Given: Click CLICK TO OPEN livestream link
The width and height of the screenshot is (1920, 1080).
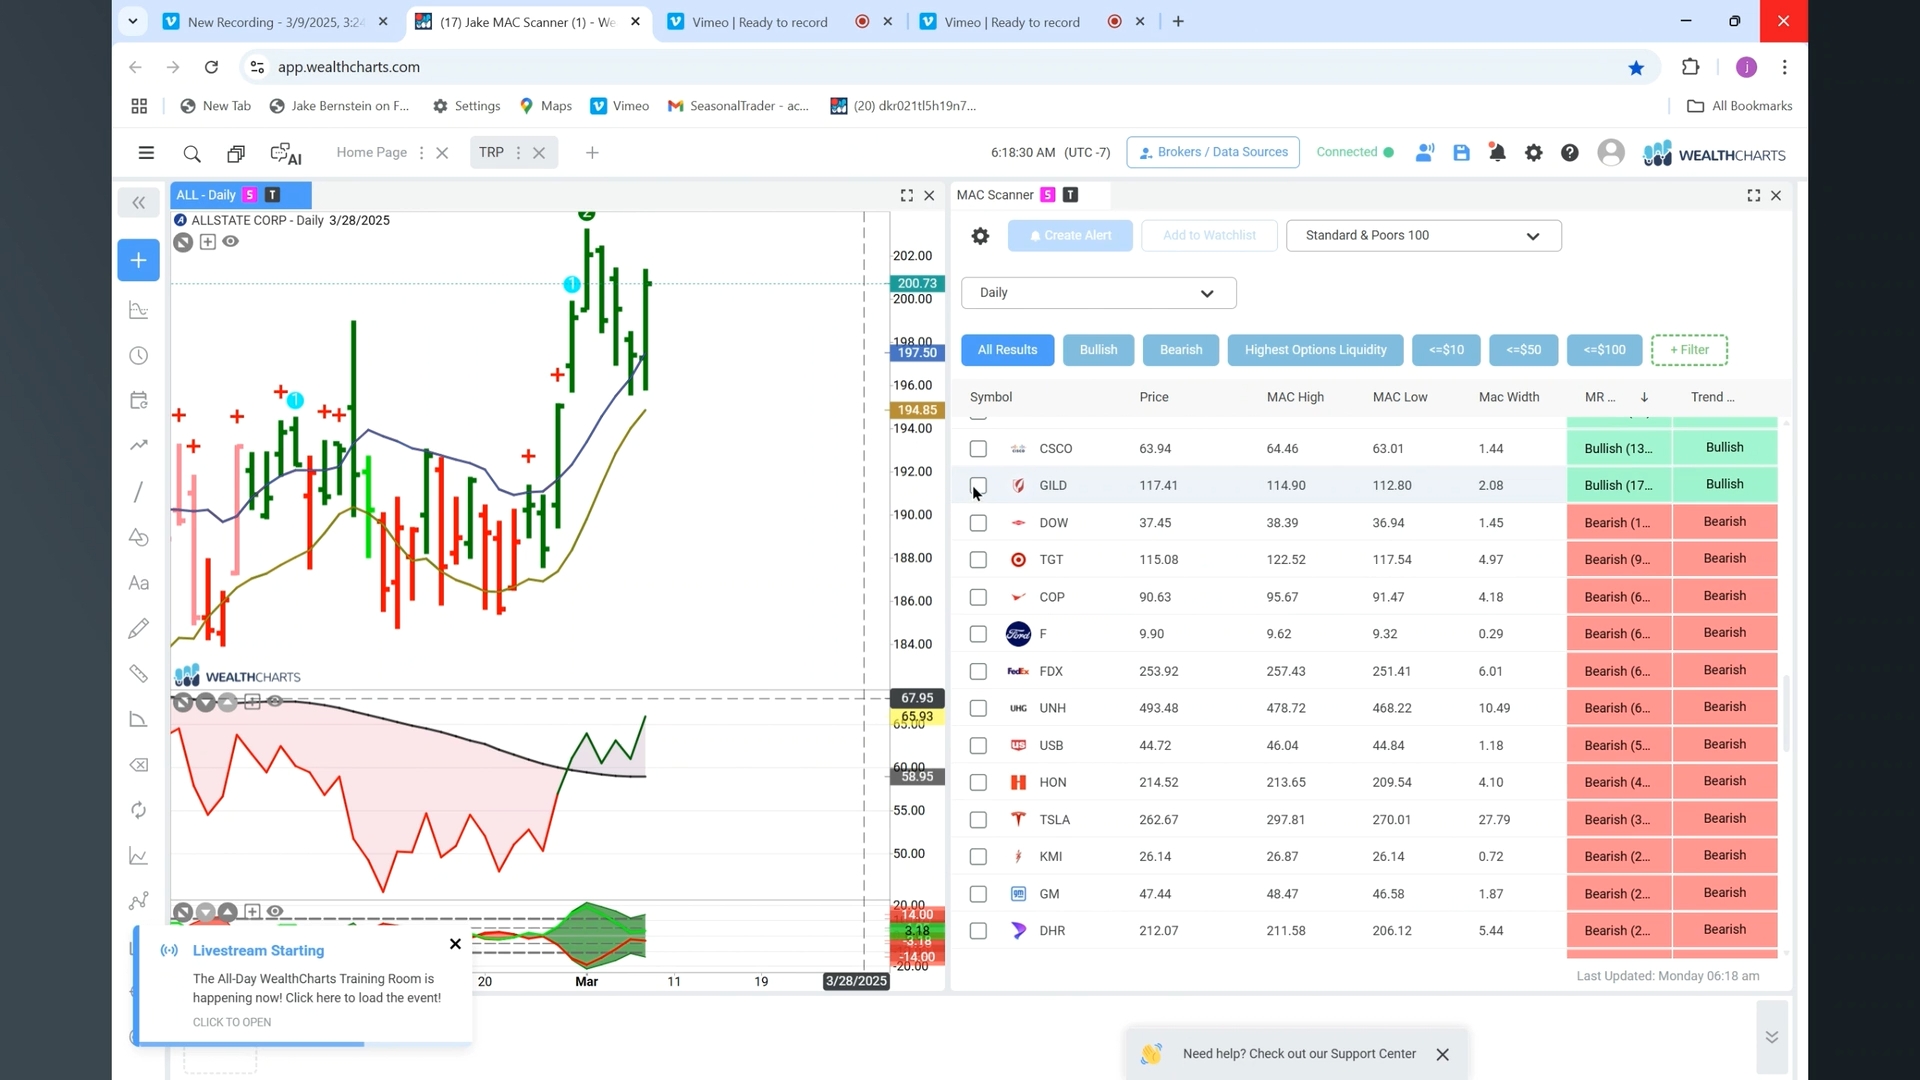Looking at the screenshot, I should [x=232, y=1022].
